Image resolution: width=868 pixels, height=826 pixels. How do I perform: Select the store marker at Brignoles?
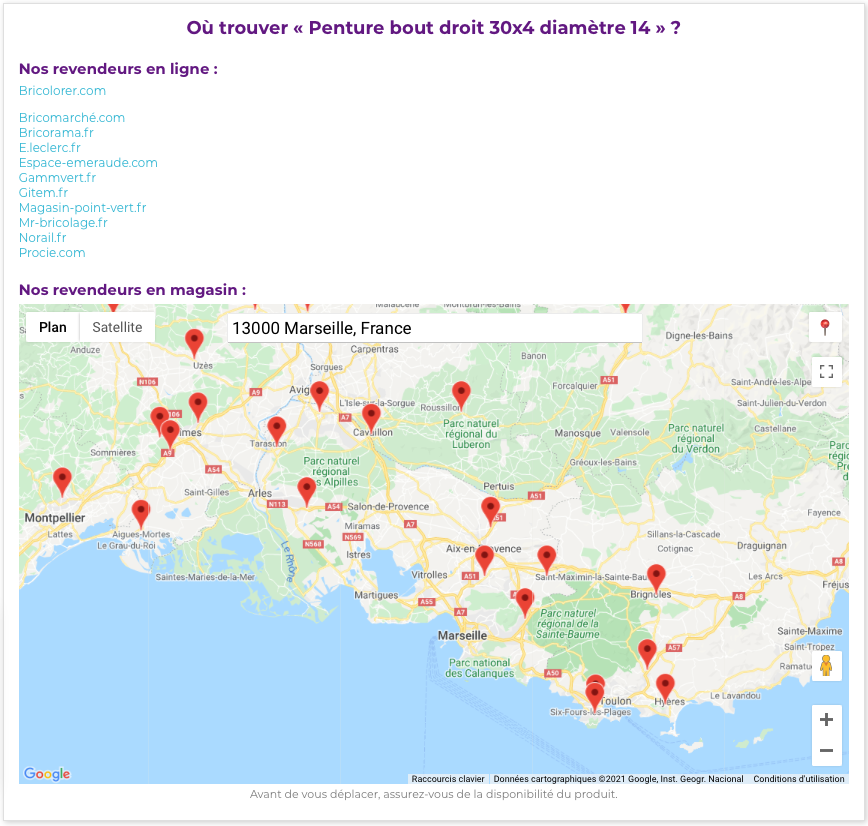[656, 576]
